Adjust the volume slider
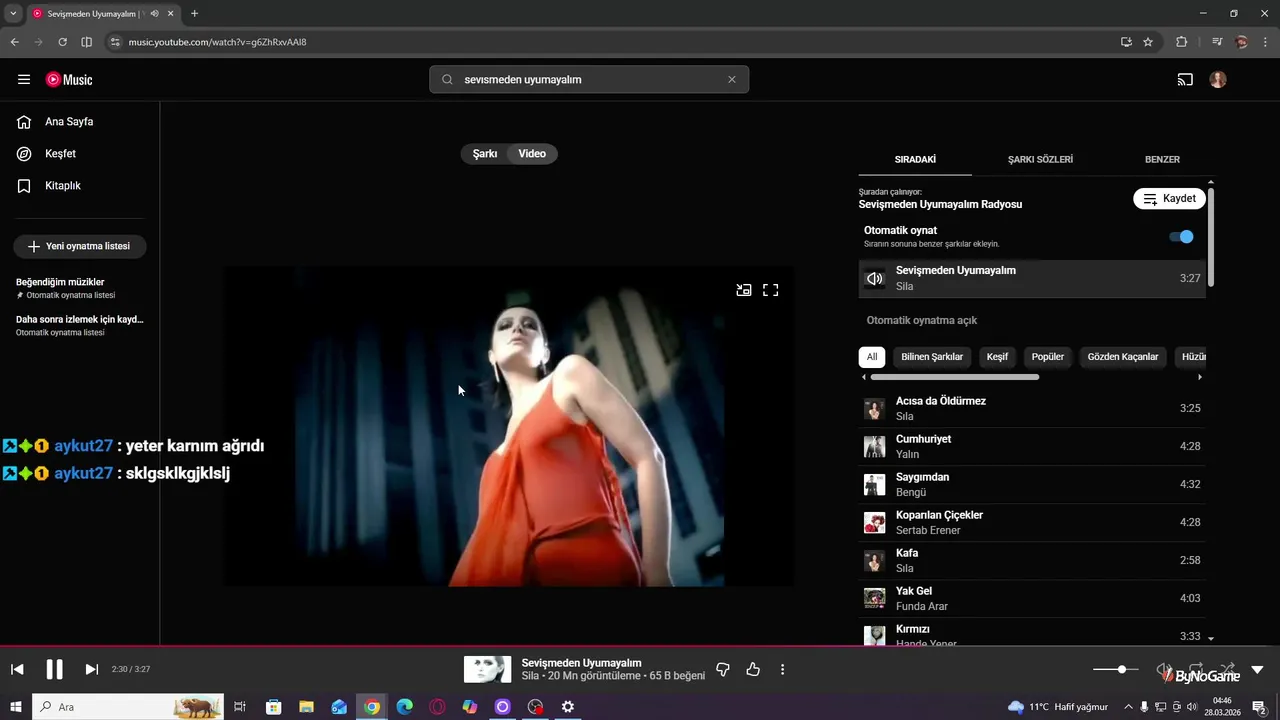The width and height of the screenshot is (1280, 720). click(1115, 669)
